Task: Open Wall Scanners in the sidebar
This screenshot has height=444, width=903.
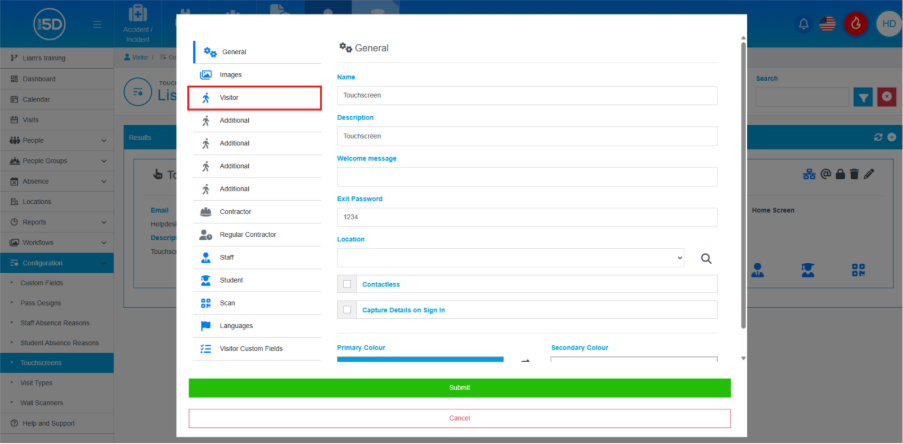Action: pos(41,403)
